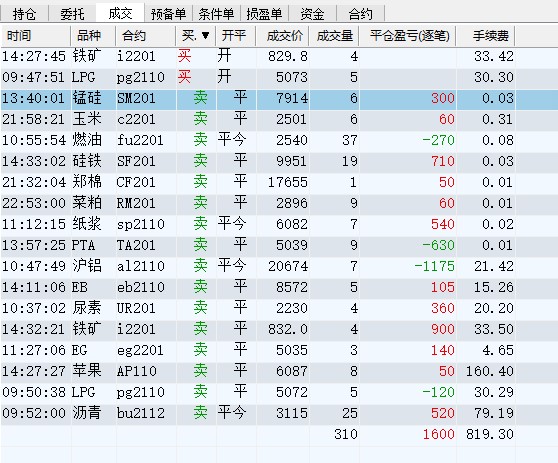Click the 成交量 column header
This screenshot has width=558, height=463.
(x=334, y=36)
